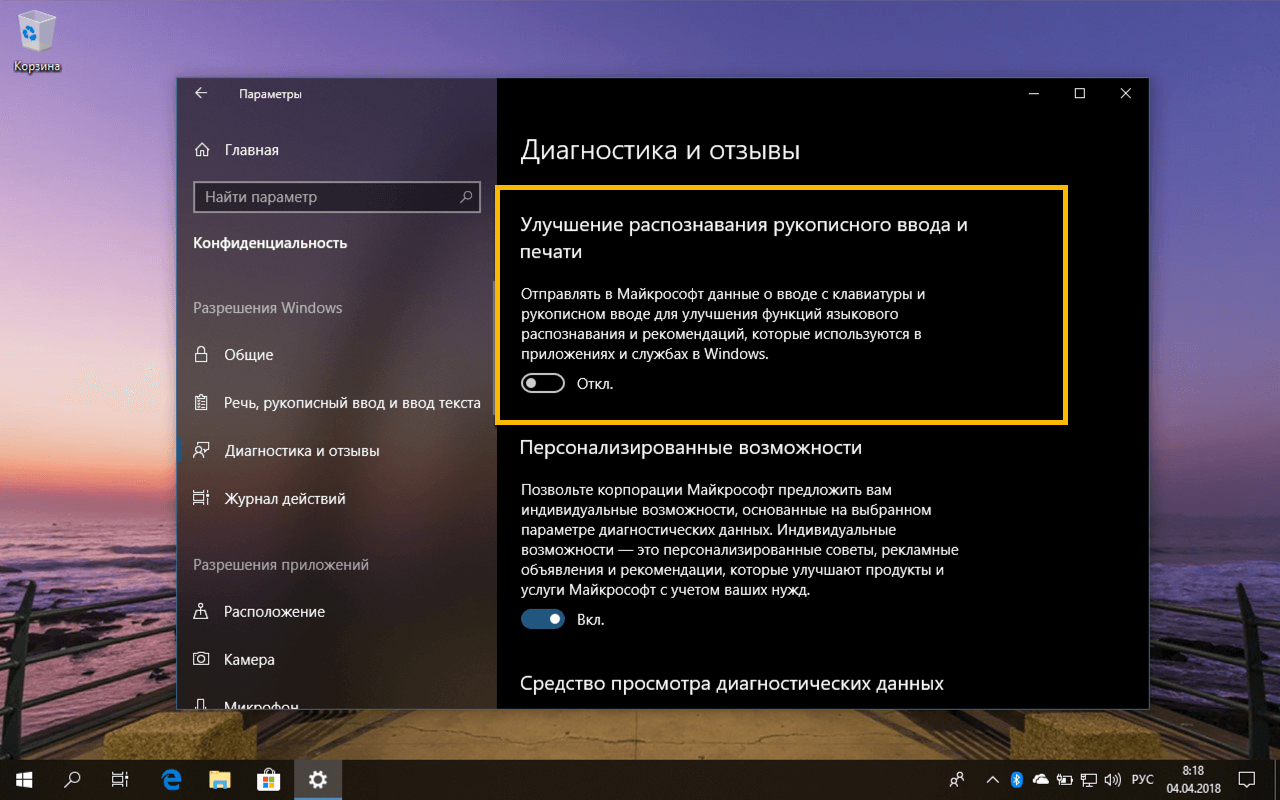The image size is (1280, 800).
Task: Open the volume speaker icon in the tray
Action: 1112,779
